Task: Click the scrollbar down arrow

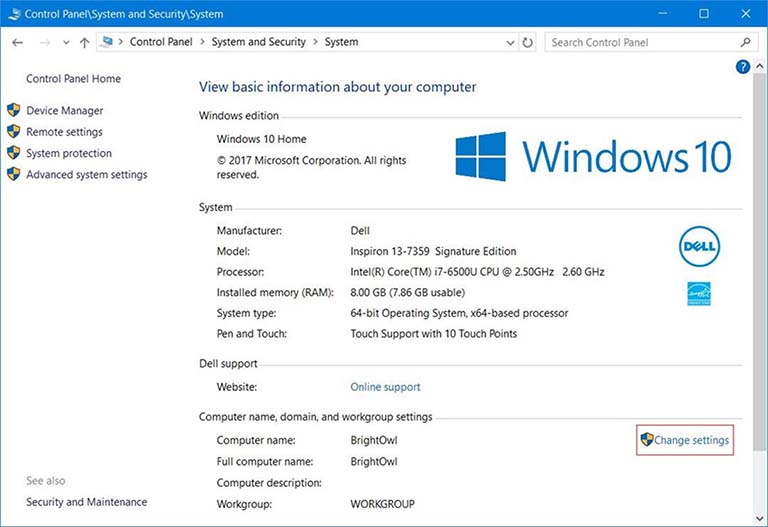Action: click(759, 518)
